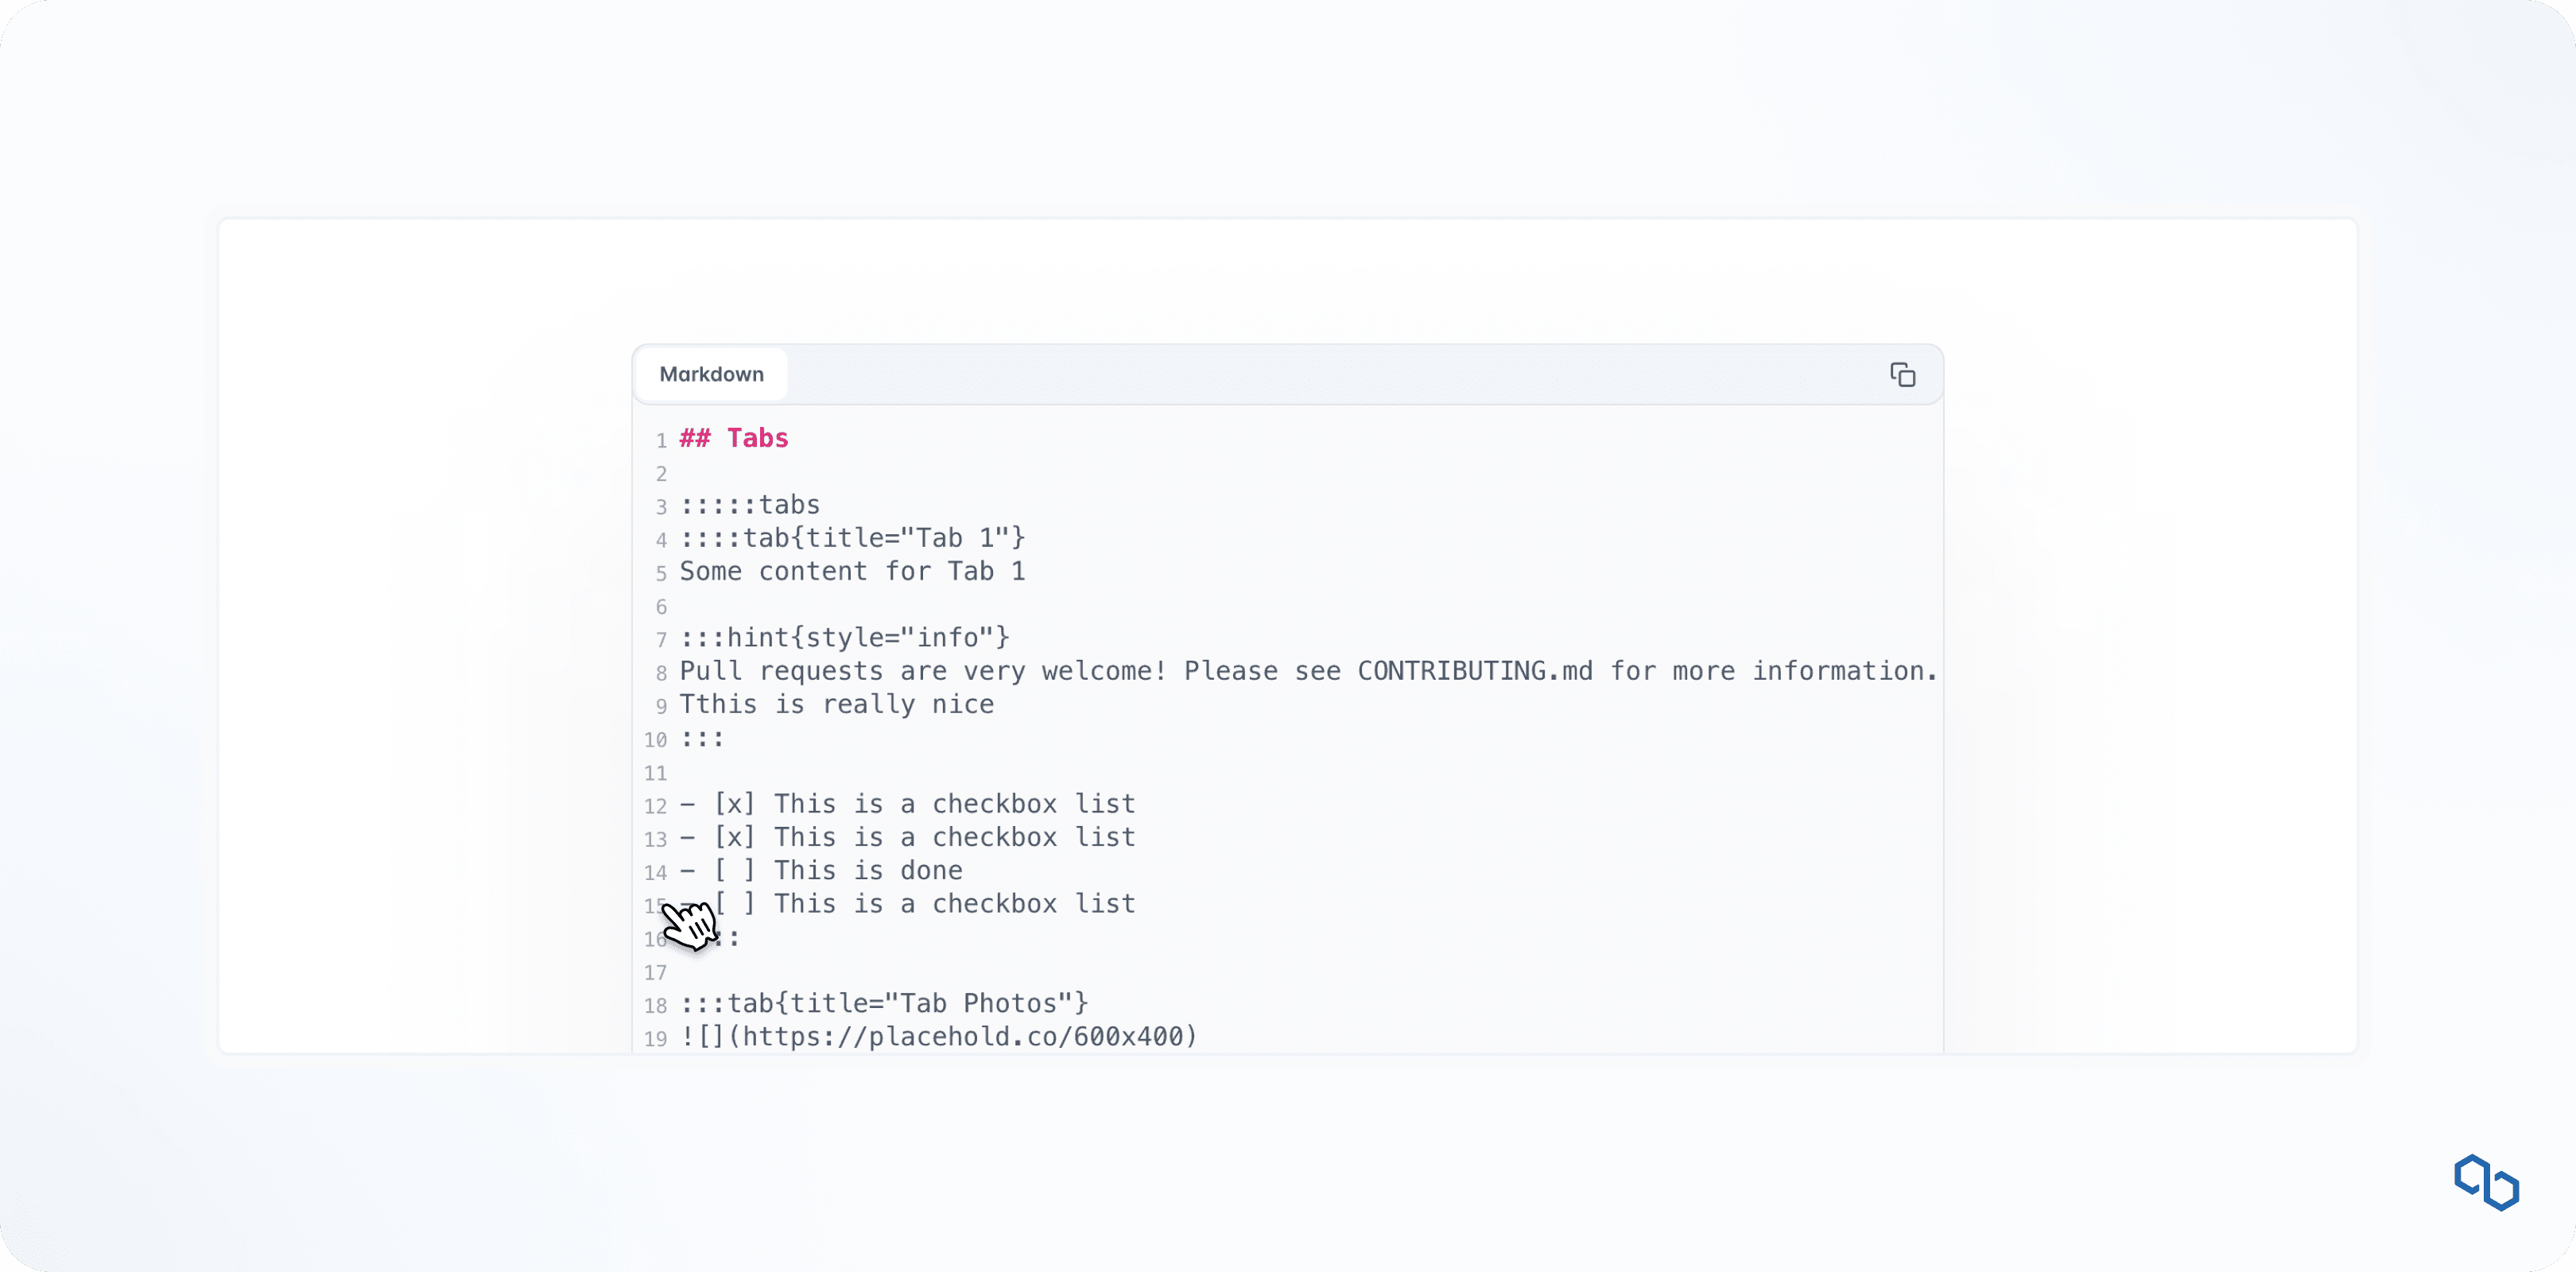
Task: Click line number 19 in gutter
Action: point(655,1039)
